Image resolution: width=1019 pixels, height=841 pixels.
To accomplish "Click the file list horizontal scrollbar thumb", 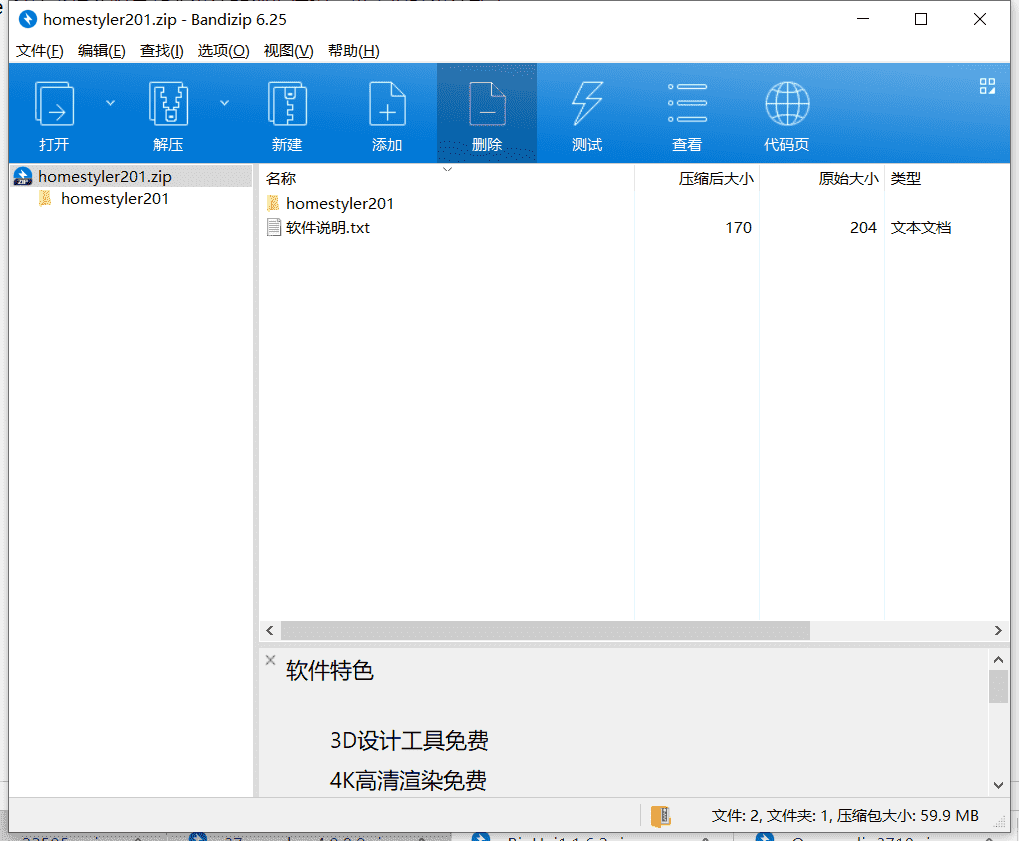I will [x=545, y=630].
